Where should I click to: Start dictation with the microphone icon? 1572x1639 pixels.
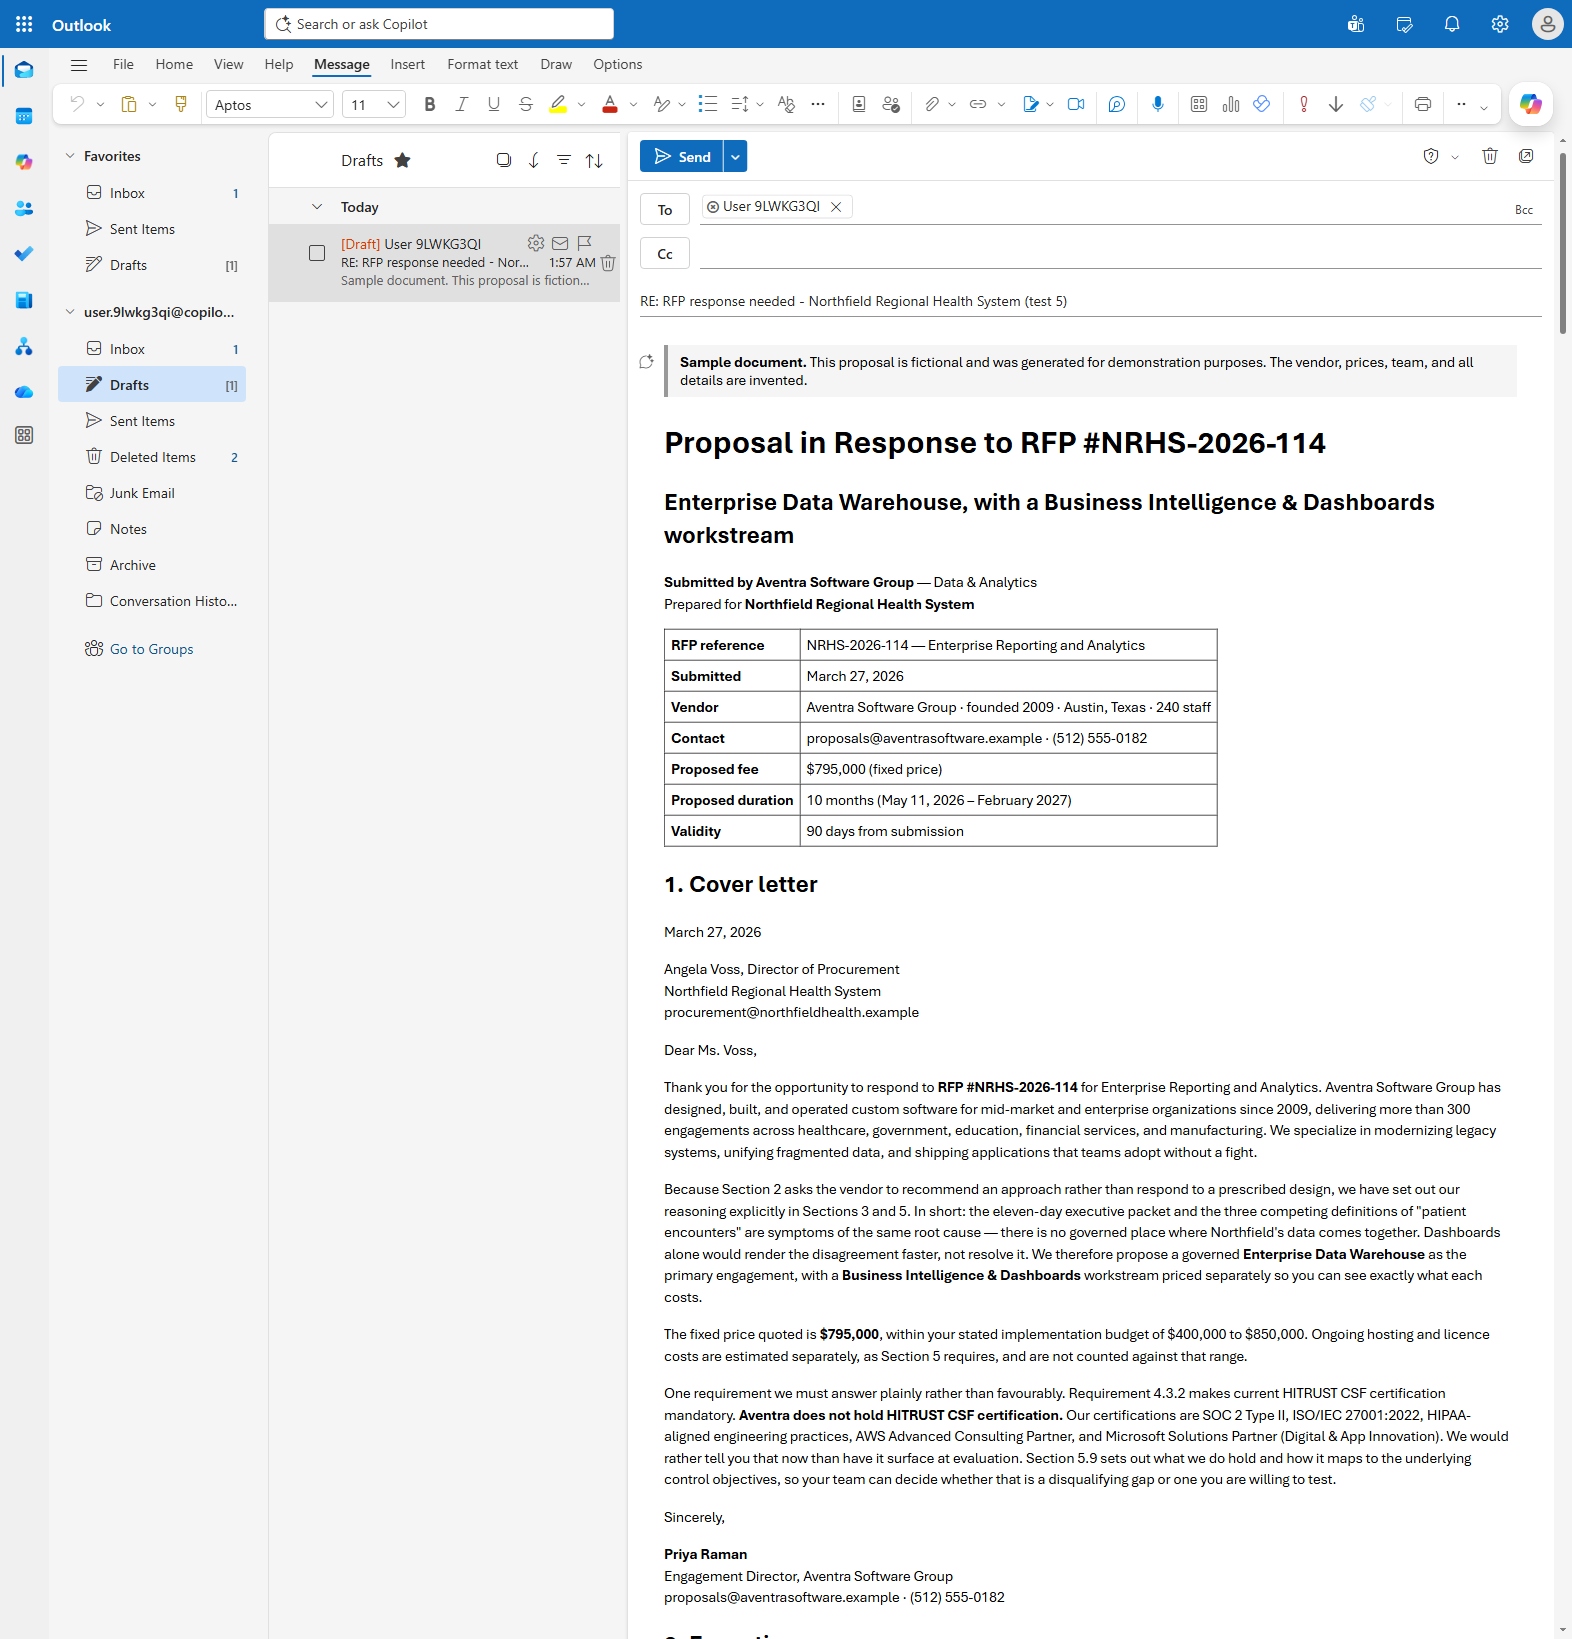click(1158, 104)
